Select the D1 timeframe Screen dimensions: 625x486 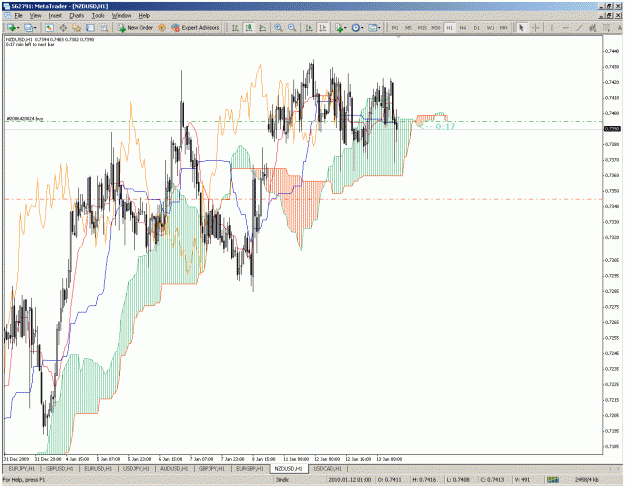click(476, 28)
